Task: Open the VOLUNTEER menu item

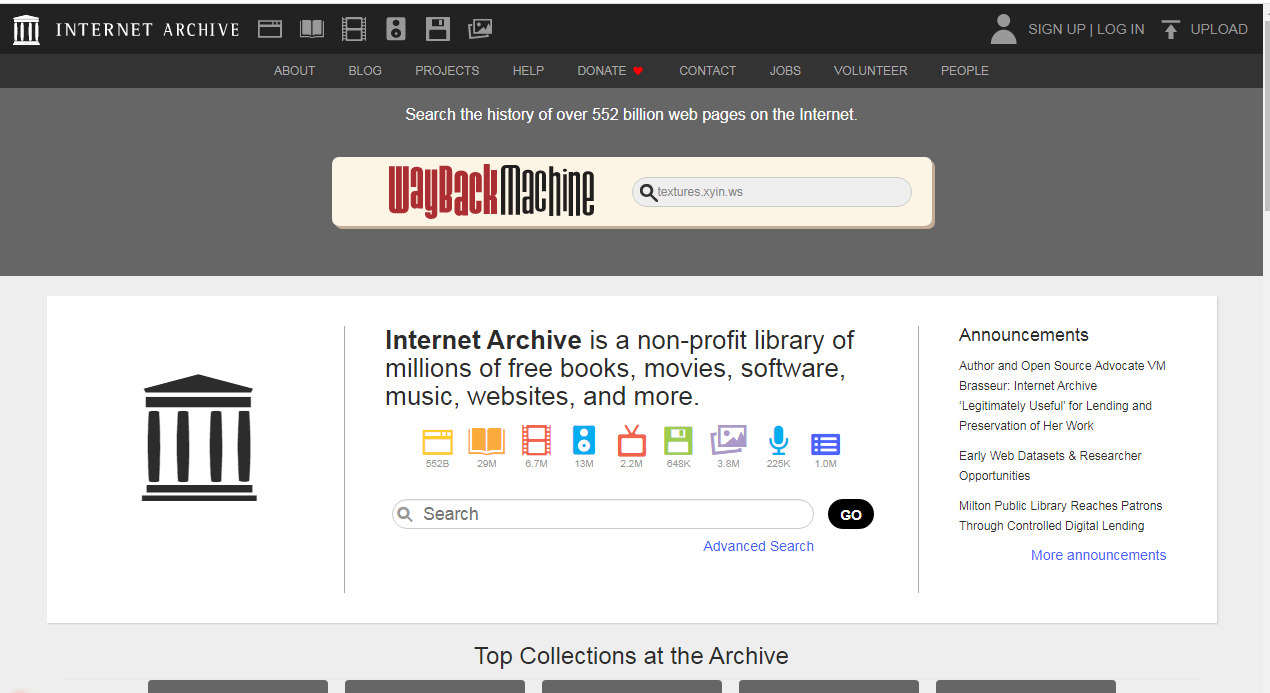Action: pyautogui.click(x=870, y=71)
